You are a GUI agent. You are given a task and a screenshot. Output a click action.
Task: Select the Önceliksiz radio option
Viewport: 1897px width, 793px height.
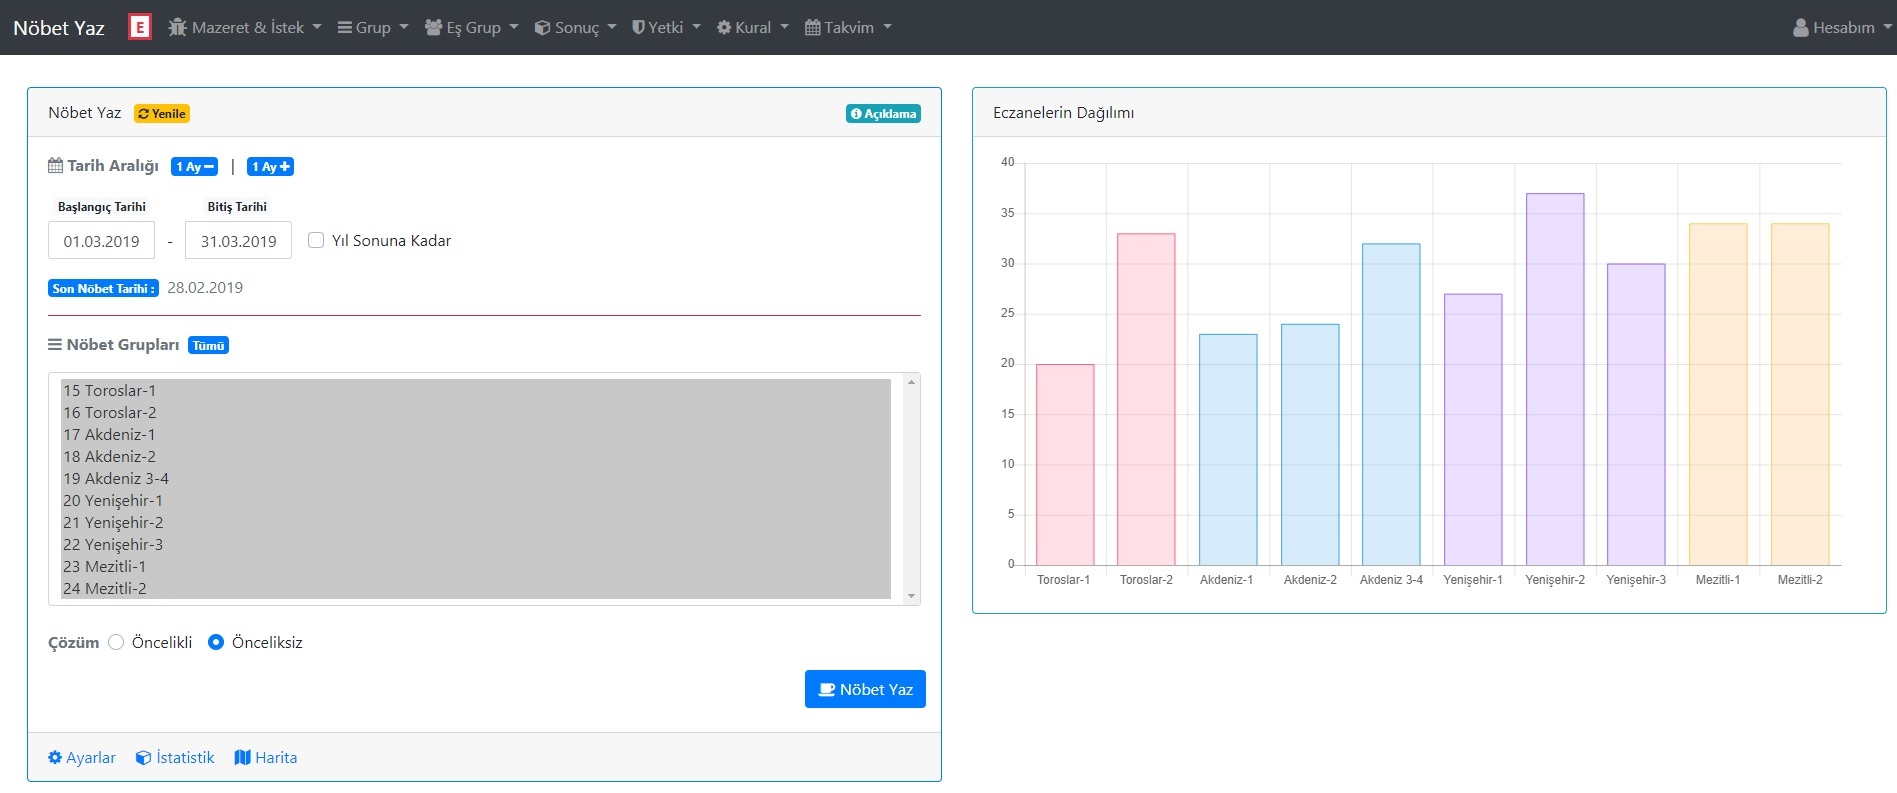point(216,643)
